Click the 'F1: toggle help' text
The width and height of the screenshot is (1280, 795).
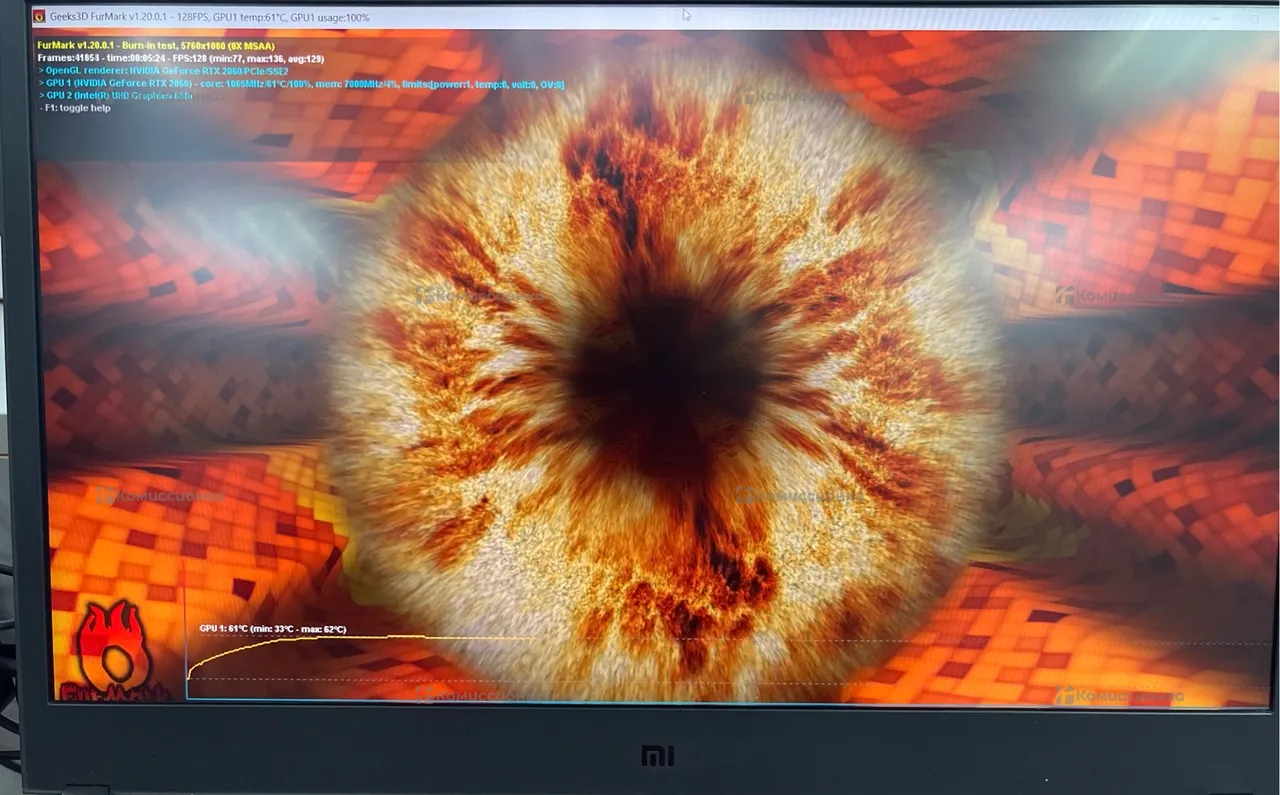[75, 108]
